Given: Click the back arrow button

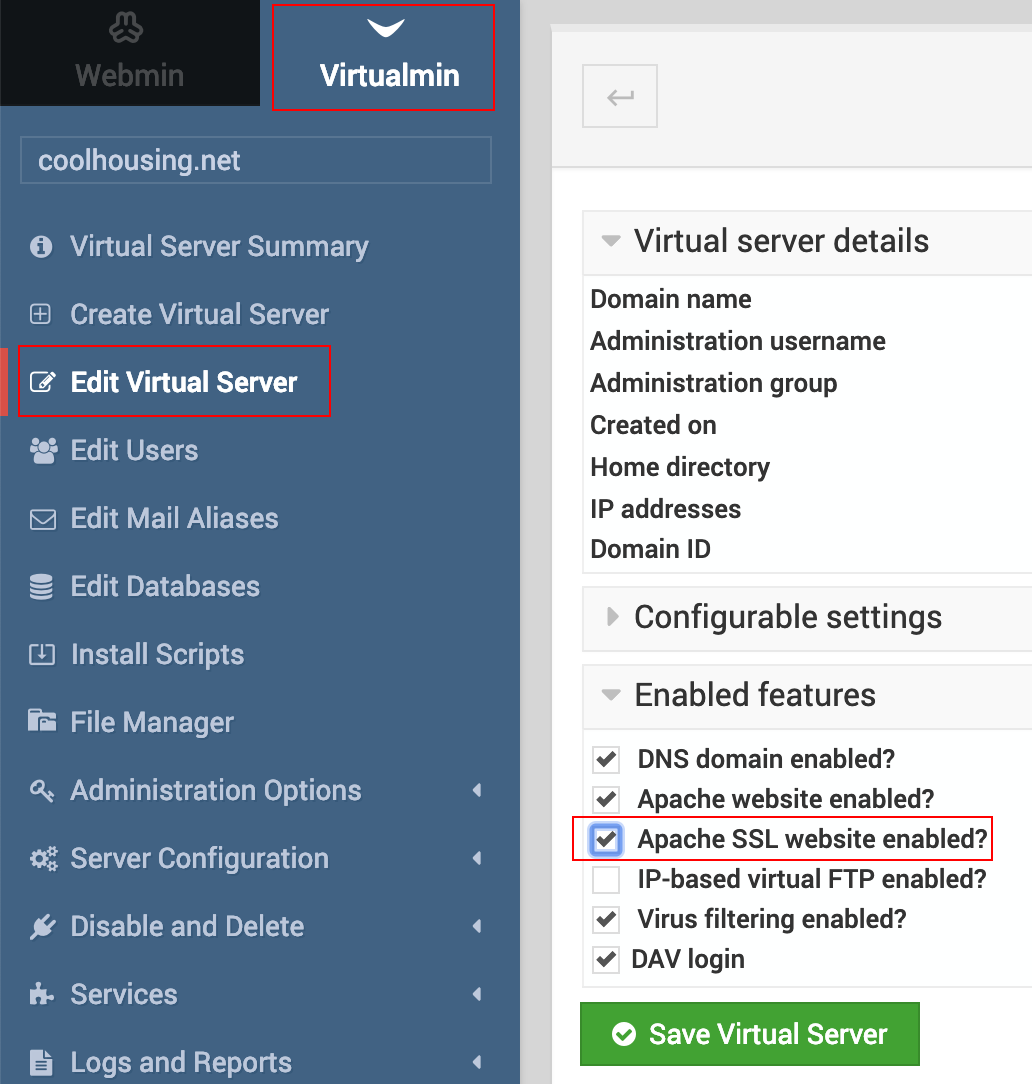Looking at the screenshot, I should [620, 96].
